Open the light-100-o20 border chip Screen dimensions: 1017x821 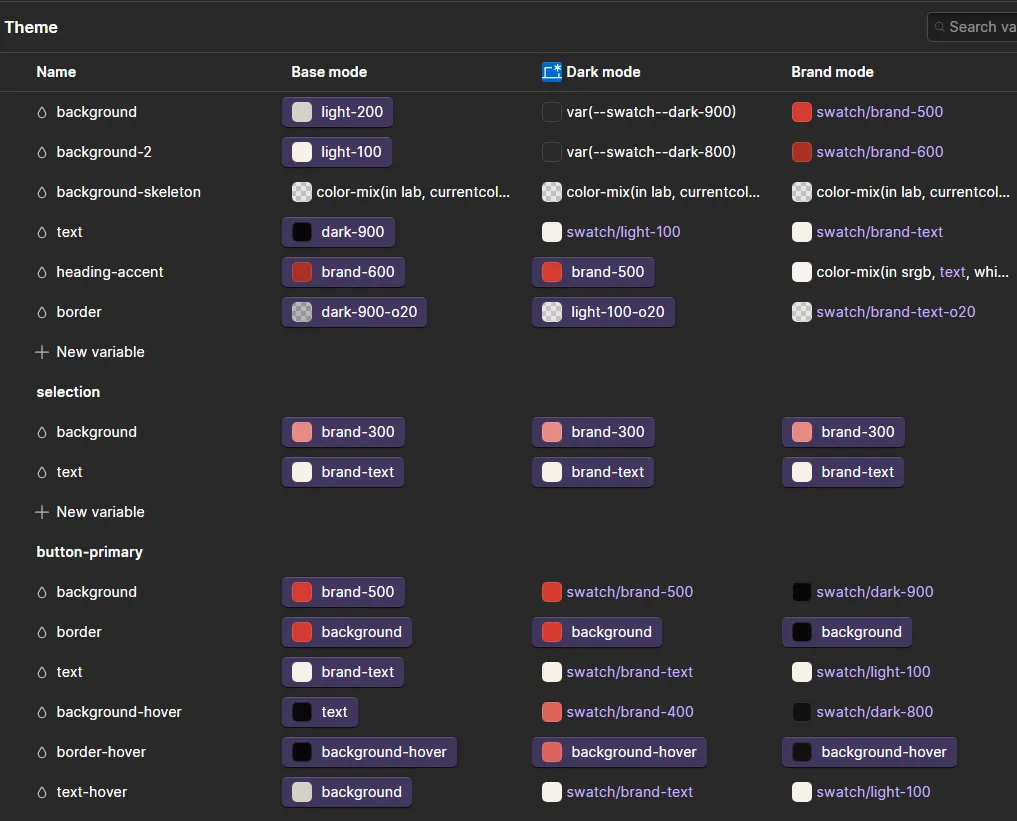[603, 313]
